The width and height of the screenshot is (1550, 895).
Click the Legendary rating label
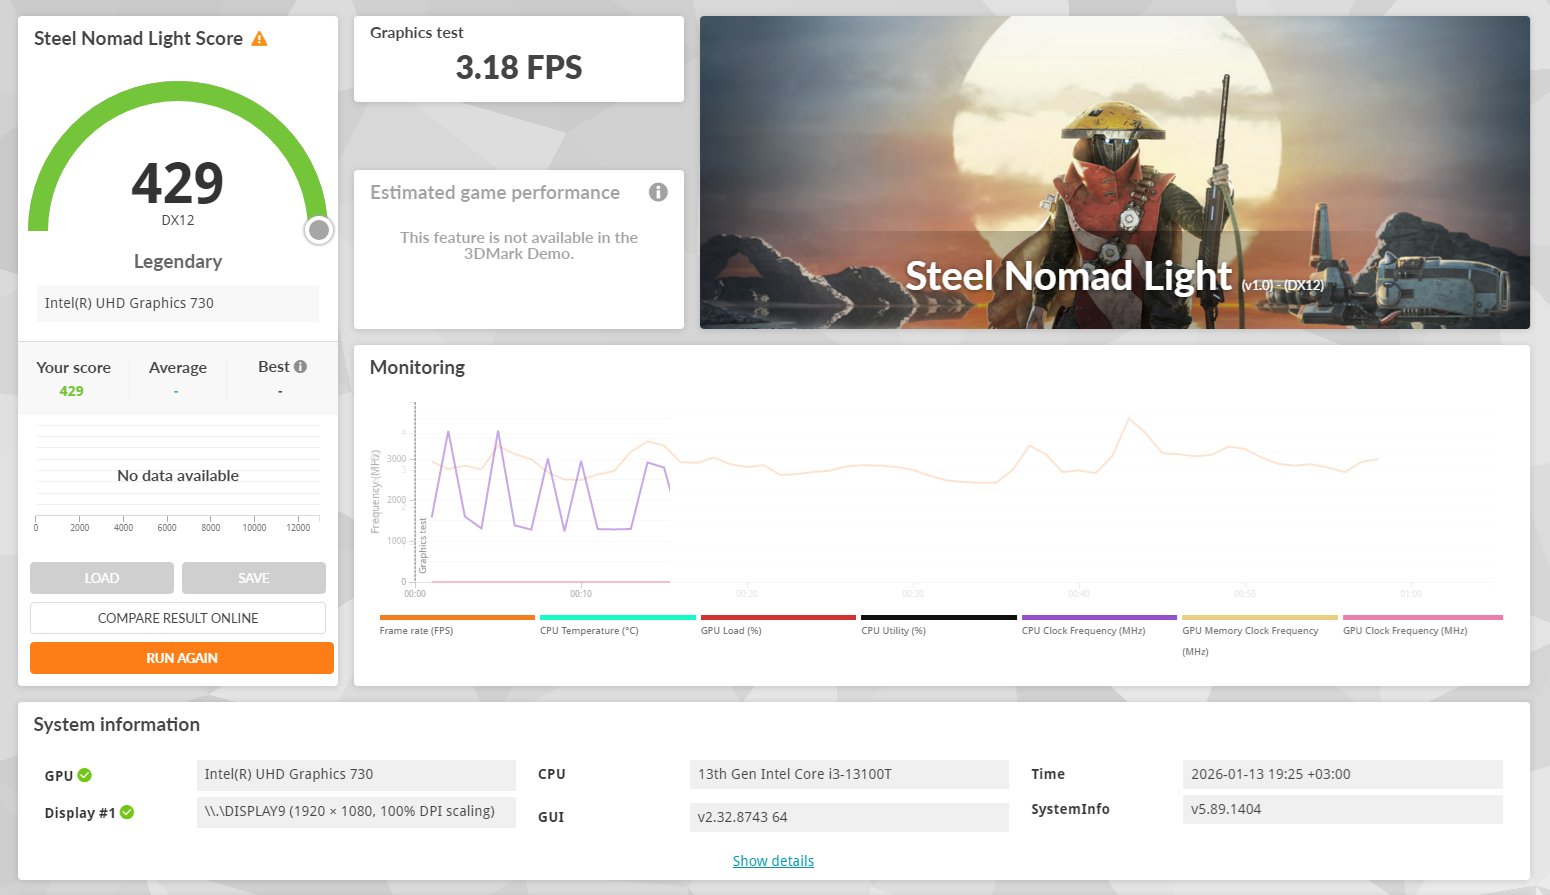(x=178, y=262)
